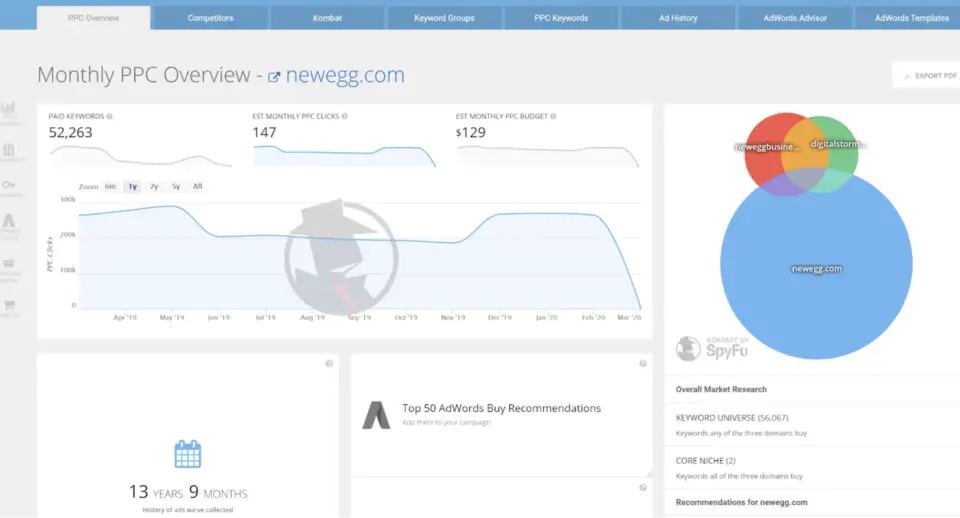This screenshot has width=960, height=518.
Task: Open the Core Niche (2) row
Action: tap(812, 468)
